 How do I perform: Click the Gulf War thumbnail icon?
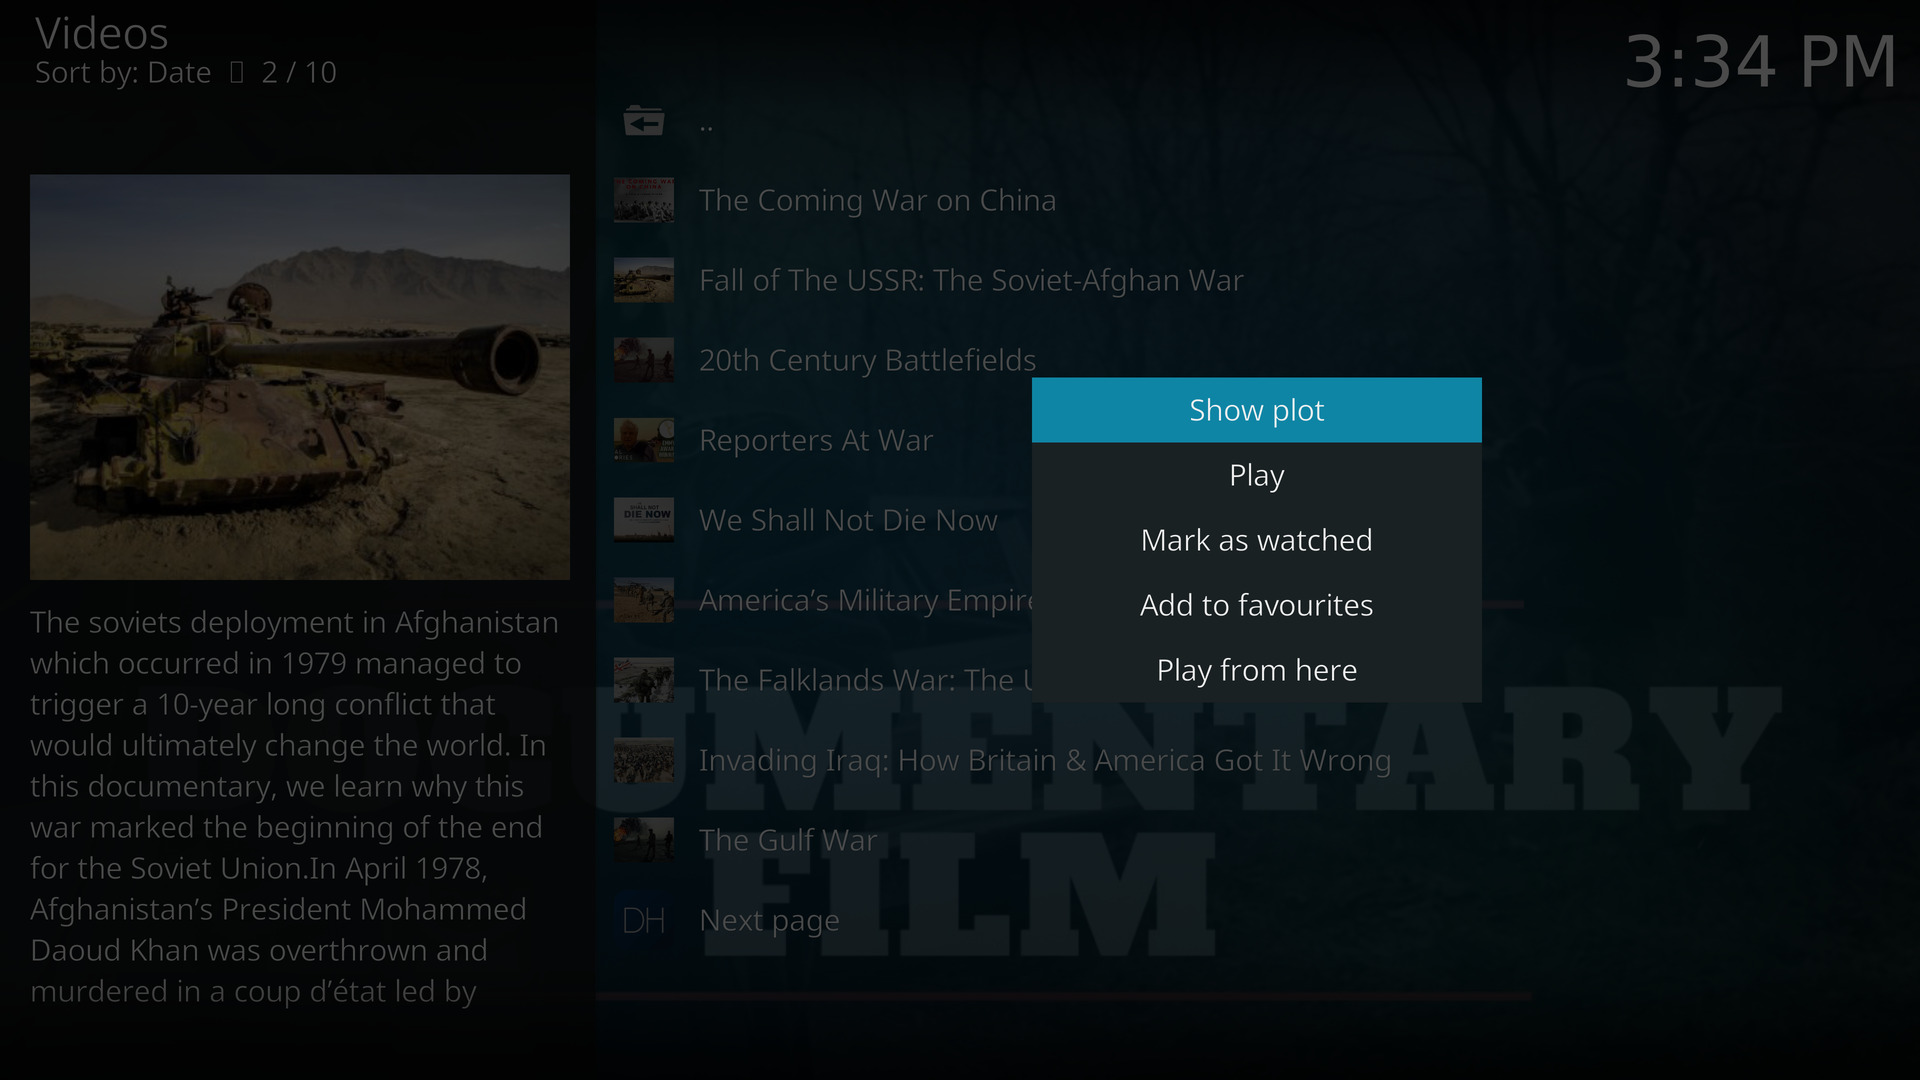[x=644, y=840]
